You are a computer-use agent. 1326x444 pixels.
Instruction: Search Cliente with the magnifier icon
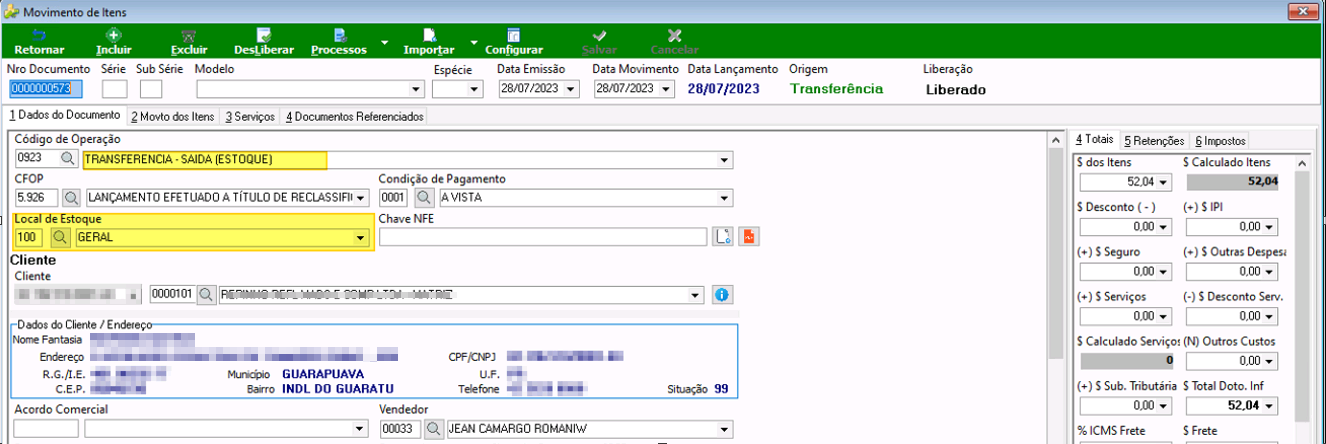pos(206,295)
